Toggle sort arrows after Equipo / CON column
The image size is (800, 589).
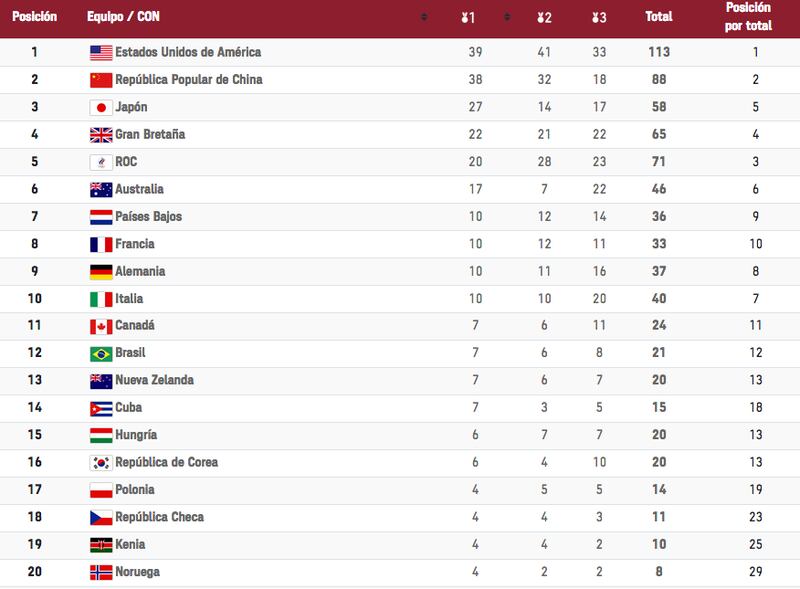click(424, 17)
